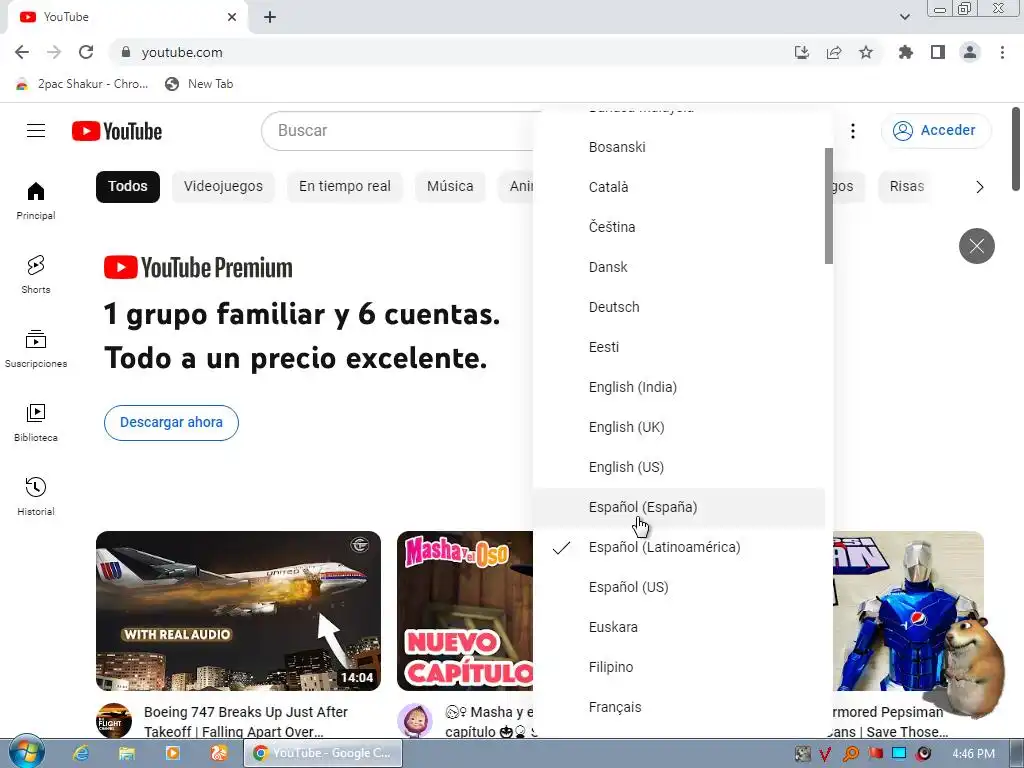Screen dimensions: 1024x768
Task: Choose Deutsch language
Action: 679,307
